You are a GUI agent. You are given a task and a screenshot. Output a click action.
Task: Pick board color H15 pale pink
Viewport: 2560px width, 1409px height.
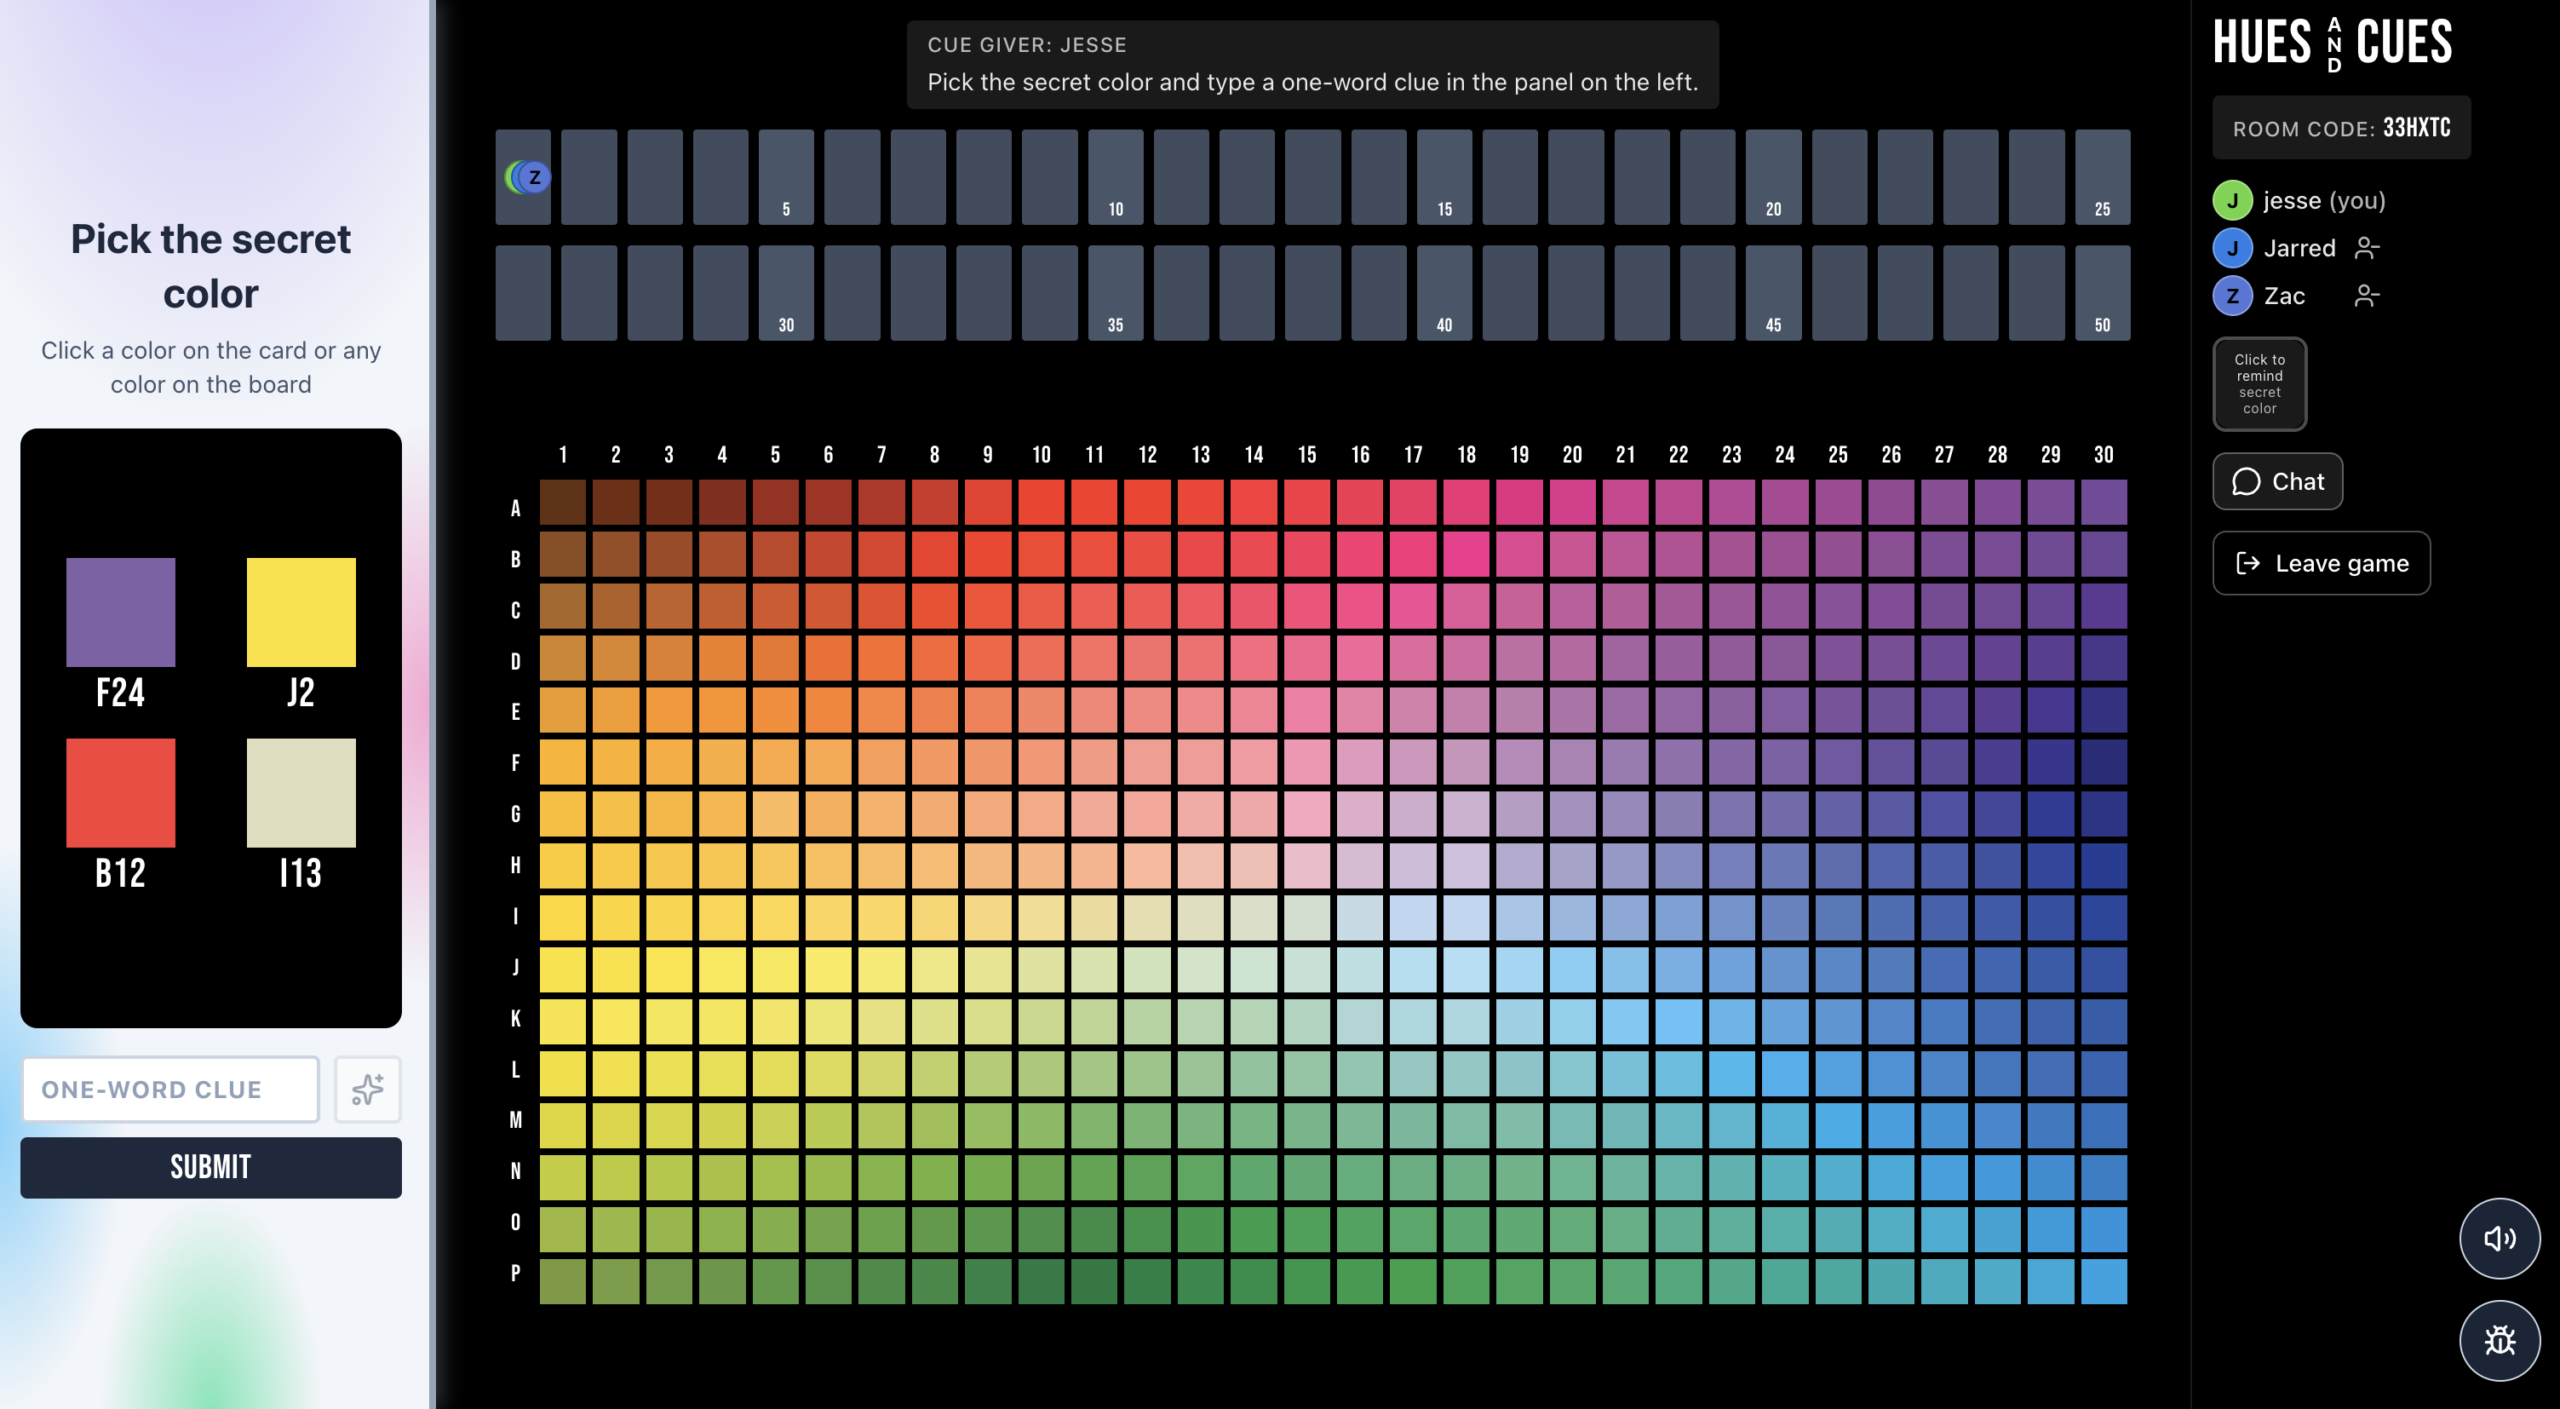(x=1307, y=866)
